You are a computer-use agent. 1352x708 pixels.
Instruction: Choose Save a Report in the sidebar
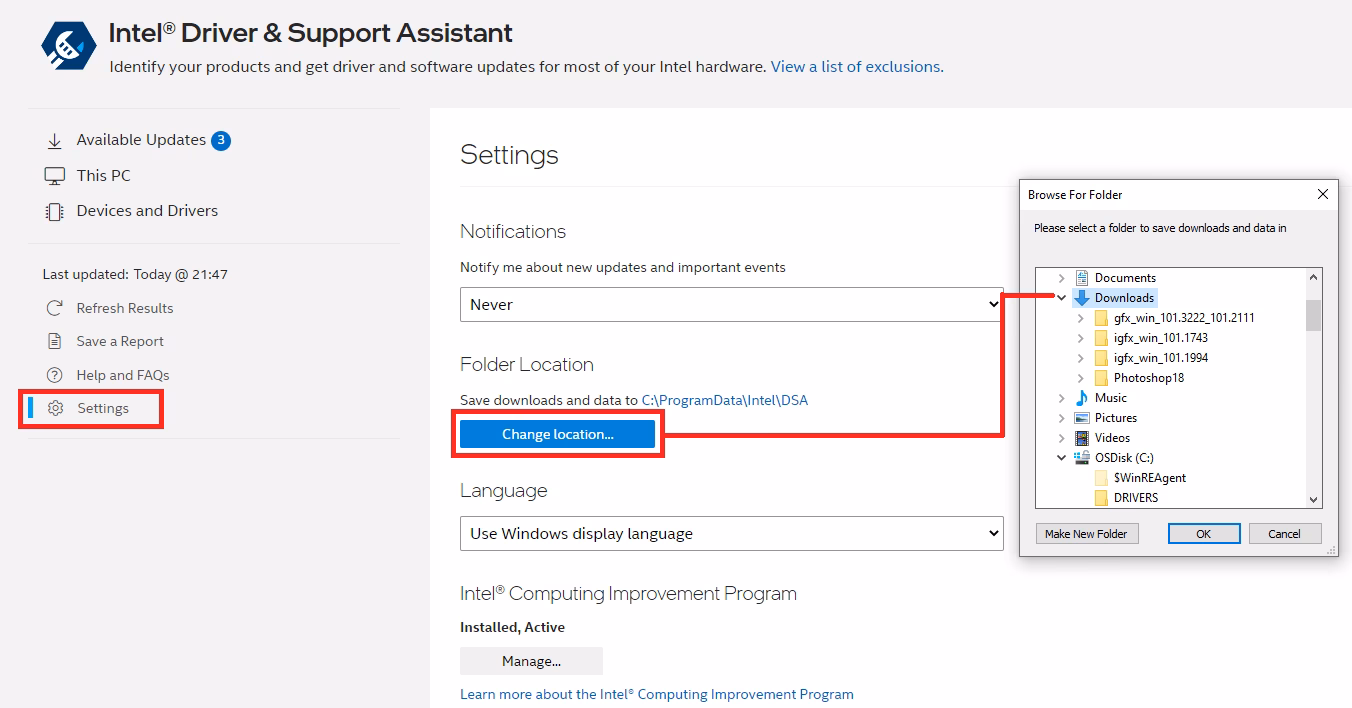click(x=120, y=341)
